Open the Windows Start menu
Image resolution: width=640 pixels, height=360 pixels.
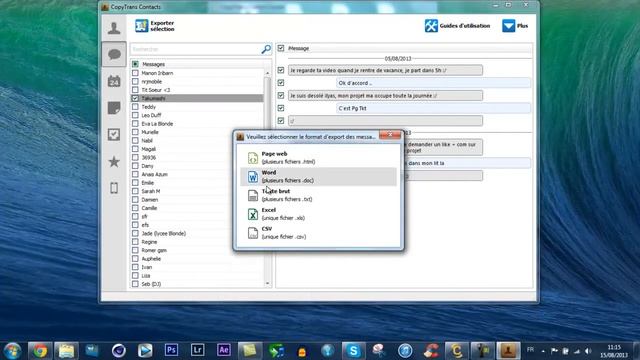(12, 351)
